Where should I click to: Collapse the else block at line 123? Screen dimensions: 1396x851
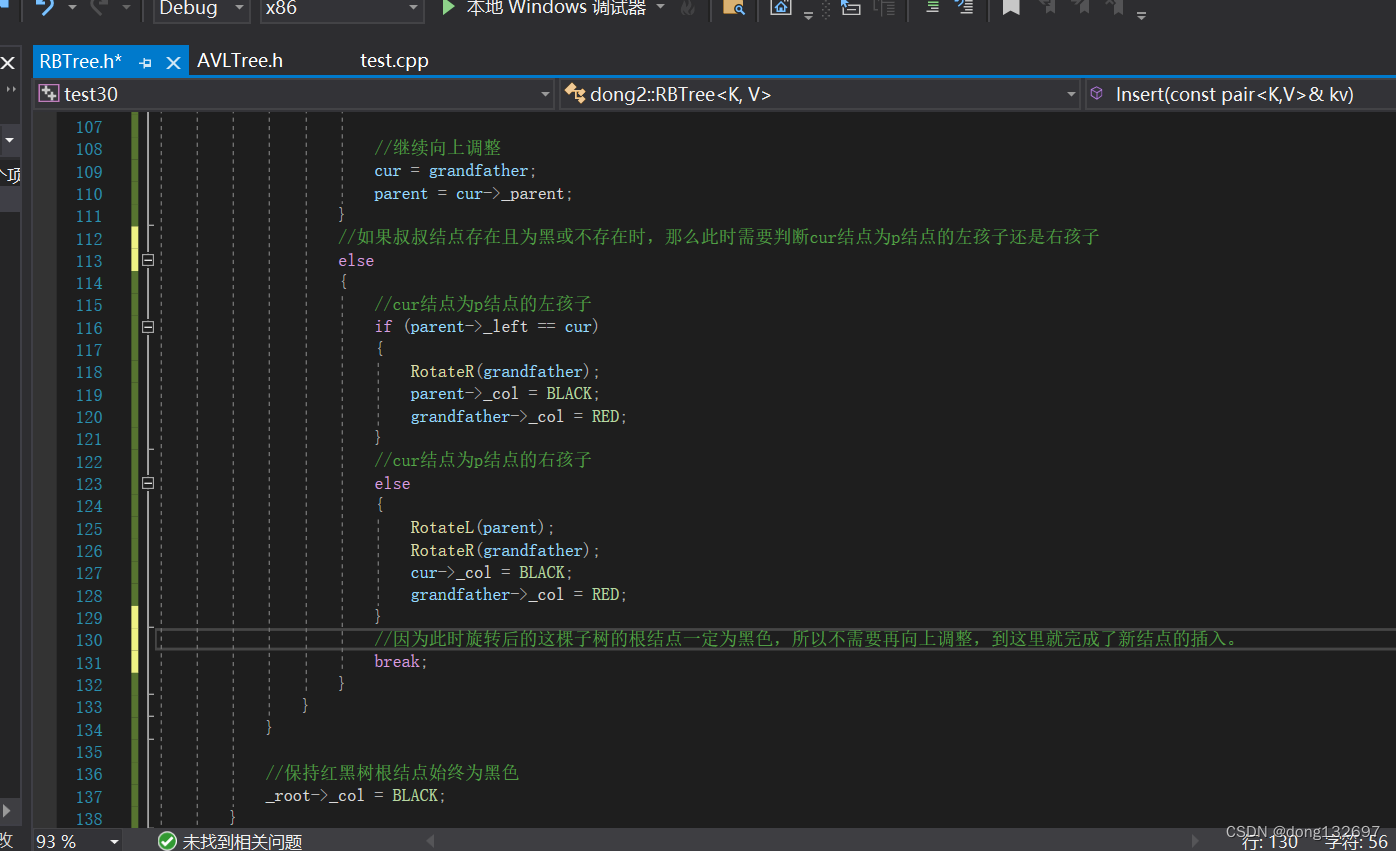tap(148, 483)
